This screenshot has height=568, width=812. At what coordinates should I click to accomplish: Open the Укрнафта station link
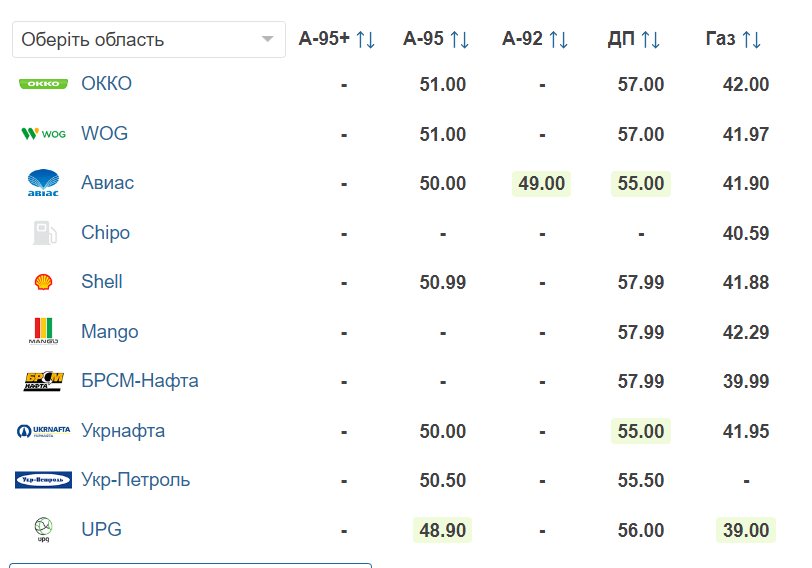[x=123, y=431]
